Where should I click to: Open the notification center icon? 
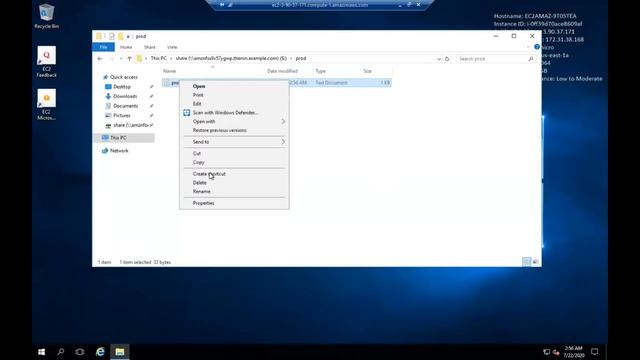click(595, 351)
